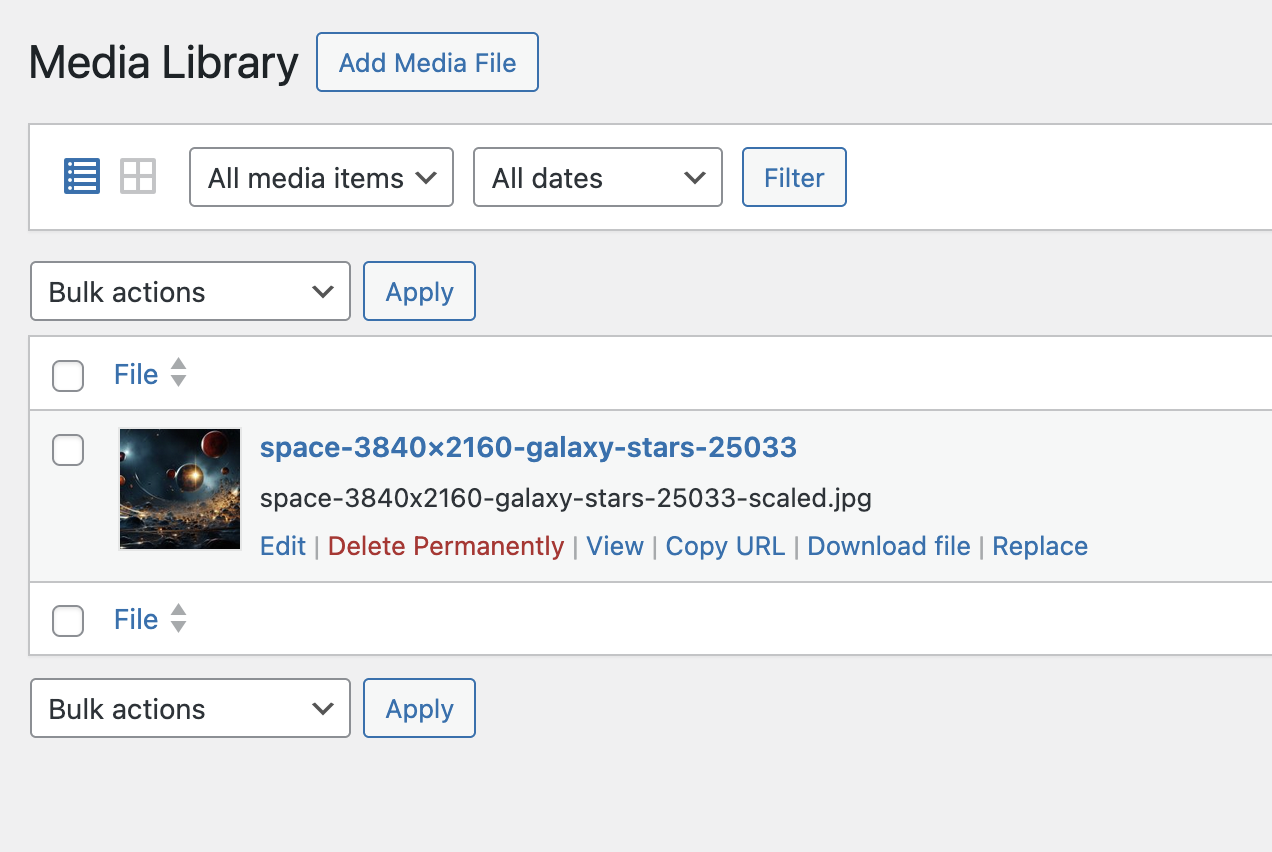The image size is (1272, 852).
Task: Open the space galaxy image thumbnail
Action: pos(180,489)
